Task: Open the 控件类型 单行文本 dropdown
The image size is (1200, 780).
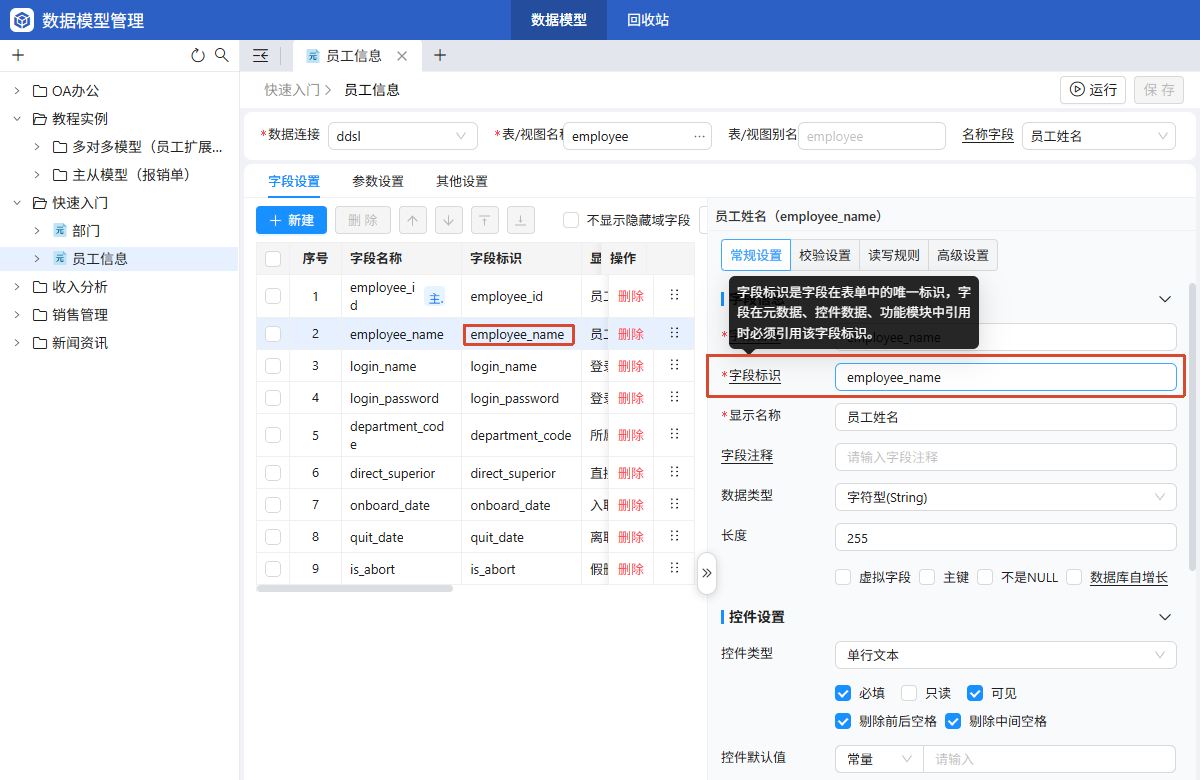Action: point(1005,655)
